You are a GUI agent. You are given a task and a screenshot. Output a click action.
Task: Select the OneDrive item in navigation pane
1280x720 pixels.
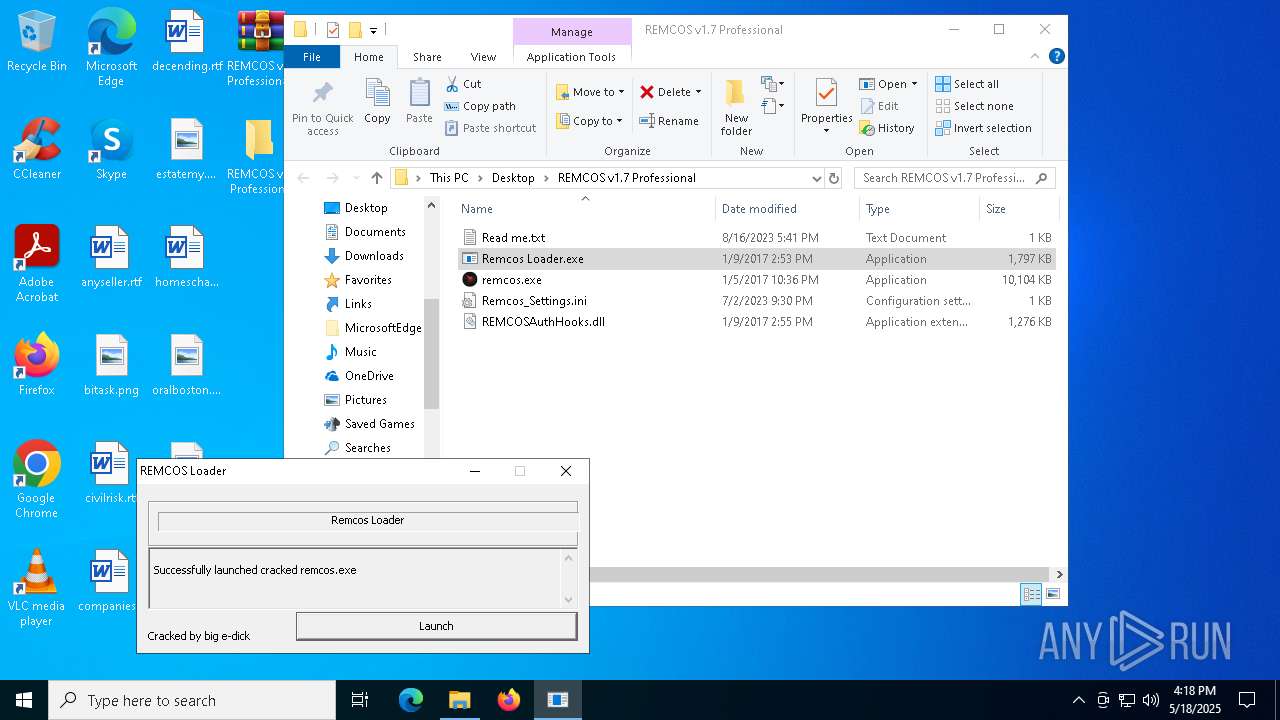click(368, 376)
